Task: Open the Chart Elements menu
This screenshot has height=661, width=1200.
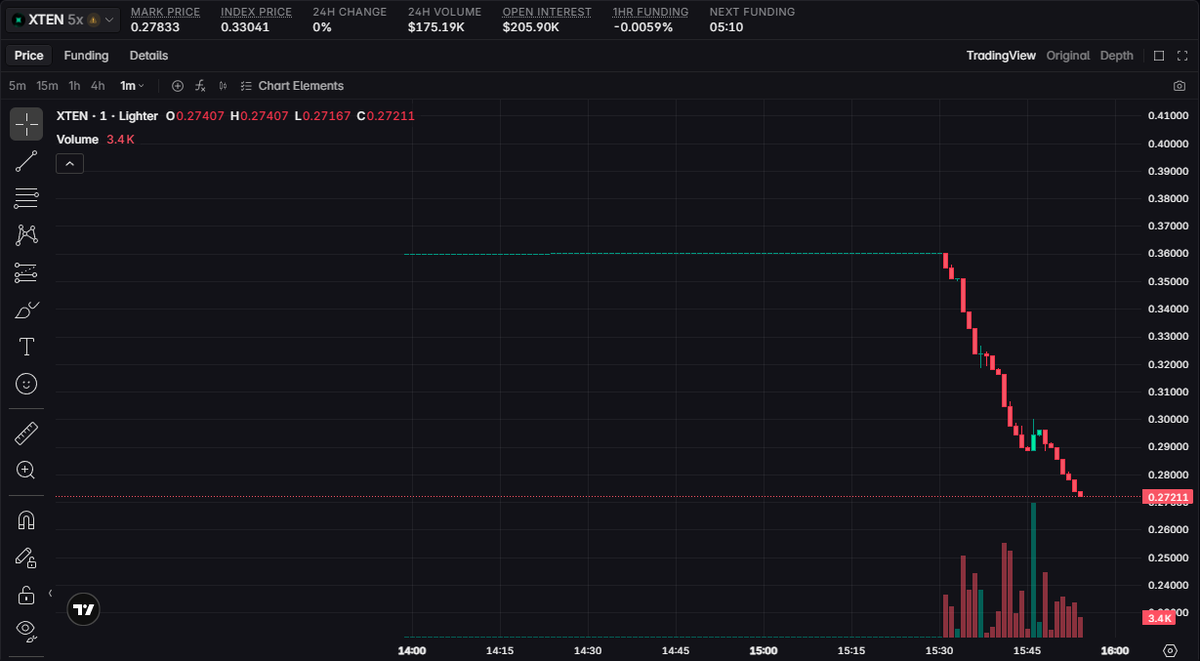Action: coord(292,86)
